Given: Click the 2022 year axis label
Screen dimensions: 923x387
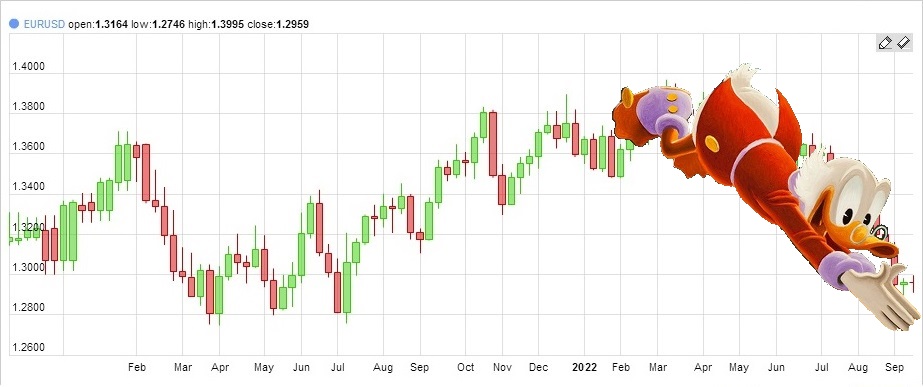Looking at the screenshot, I should [x=585, y=368].
